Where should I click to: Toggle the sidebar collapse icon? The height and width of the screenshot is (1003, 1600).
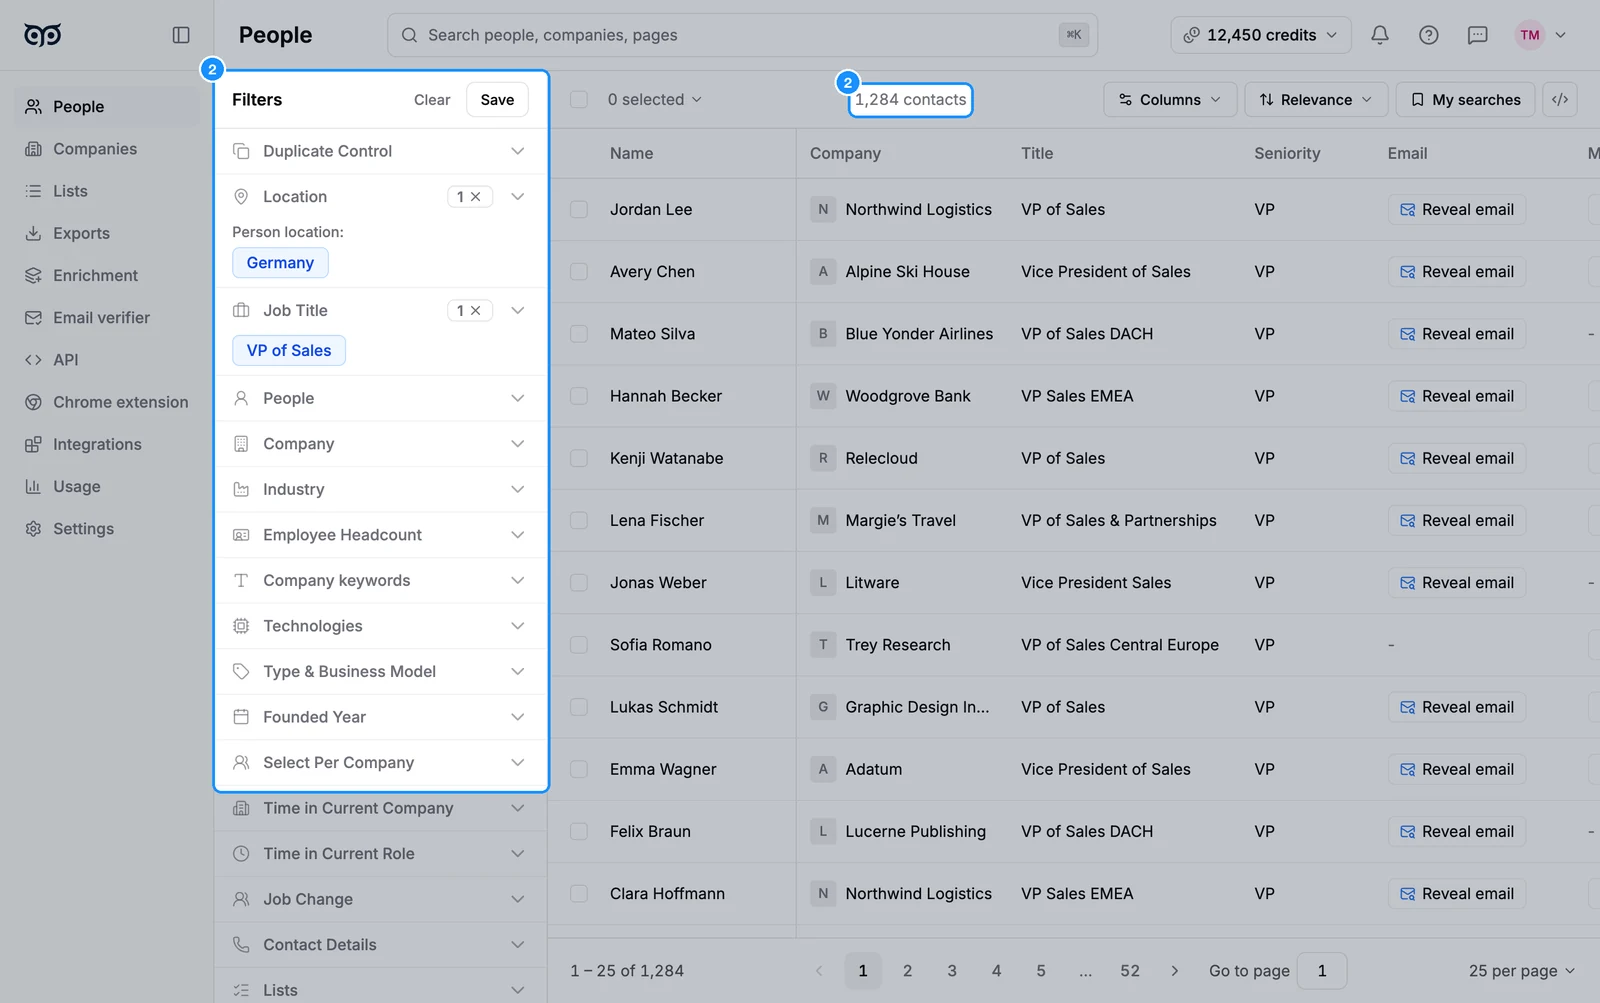(x=181, y=35)
